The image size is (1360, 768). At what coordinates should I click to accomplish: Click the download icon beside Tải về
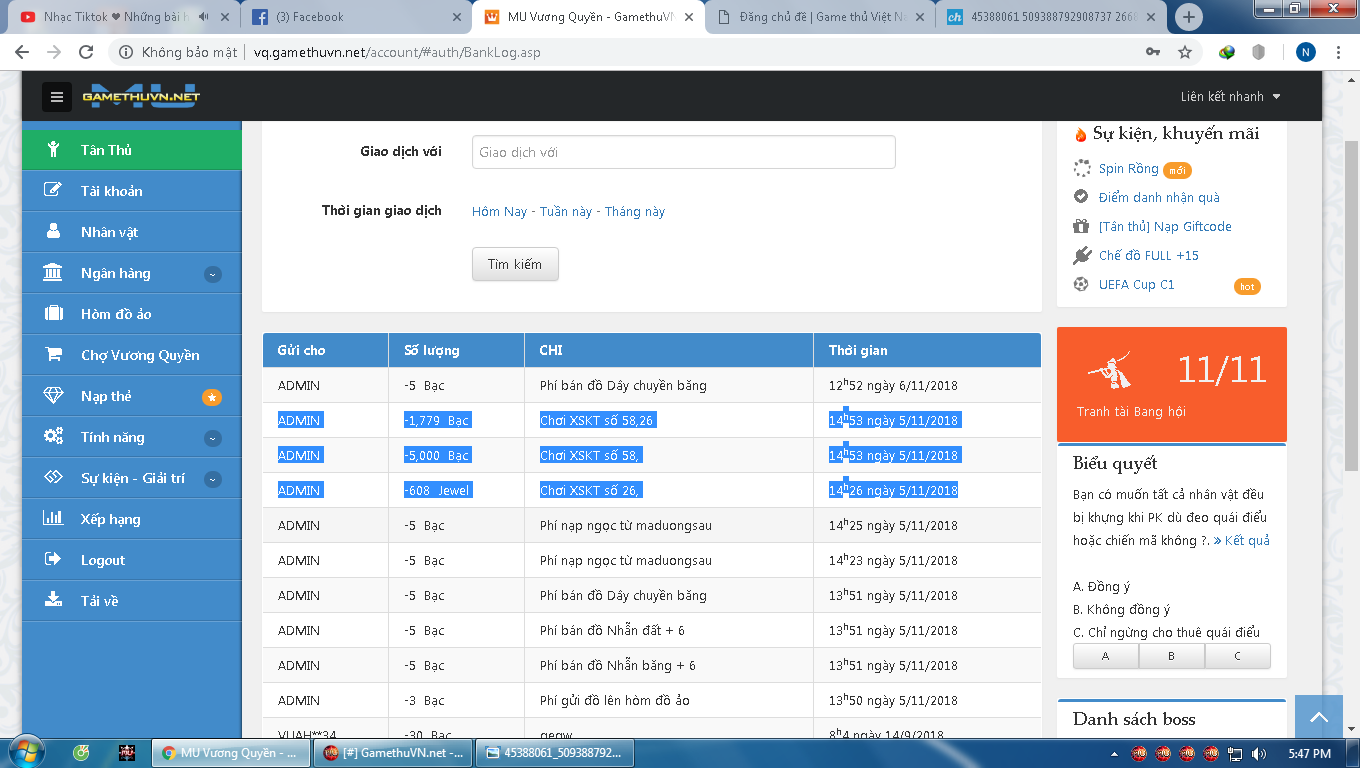pyautogui.click(x=54, y=600)
